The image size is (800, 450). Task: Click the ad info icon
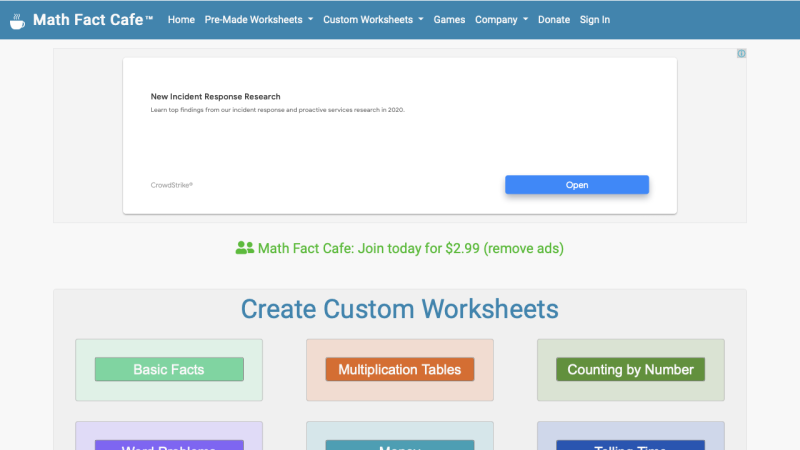tap(741, 54)
